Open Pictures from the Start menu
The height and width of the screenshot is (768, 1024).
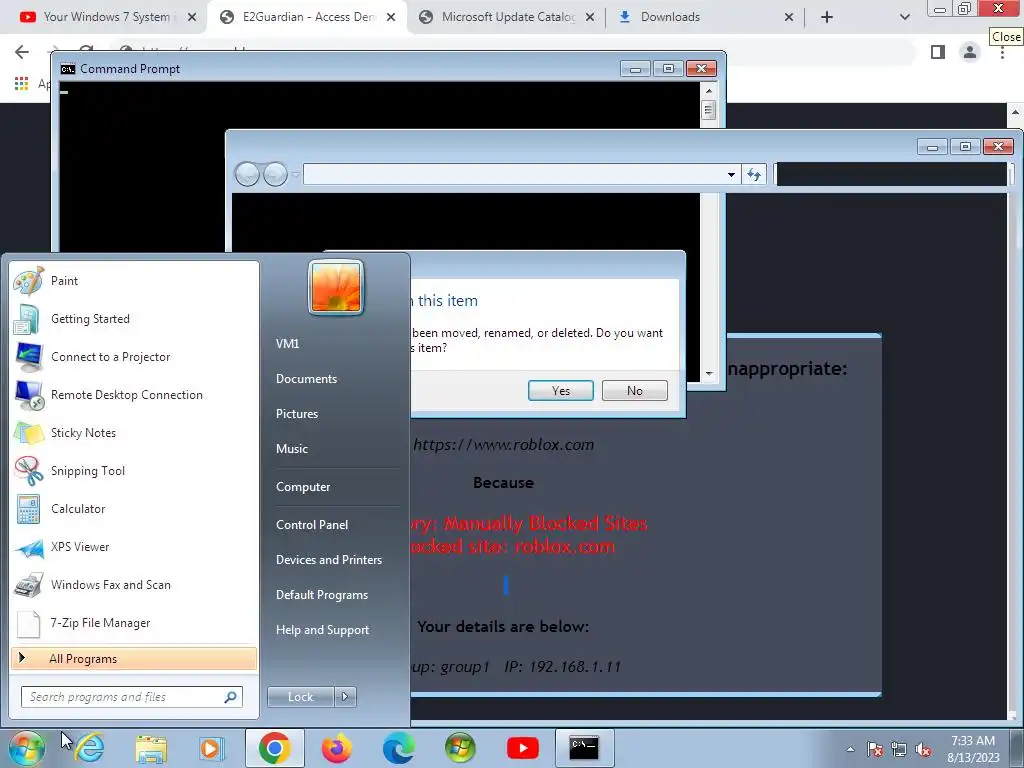(x=297, y=413)
